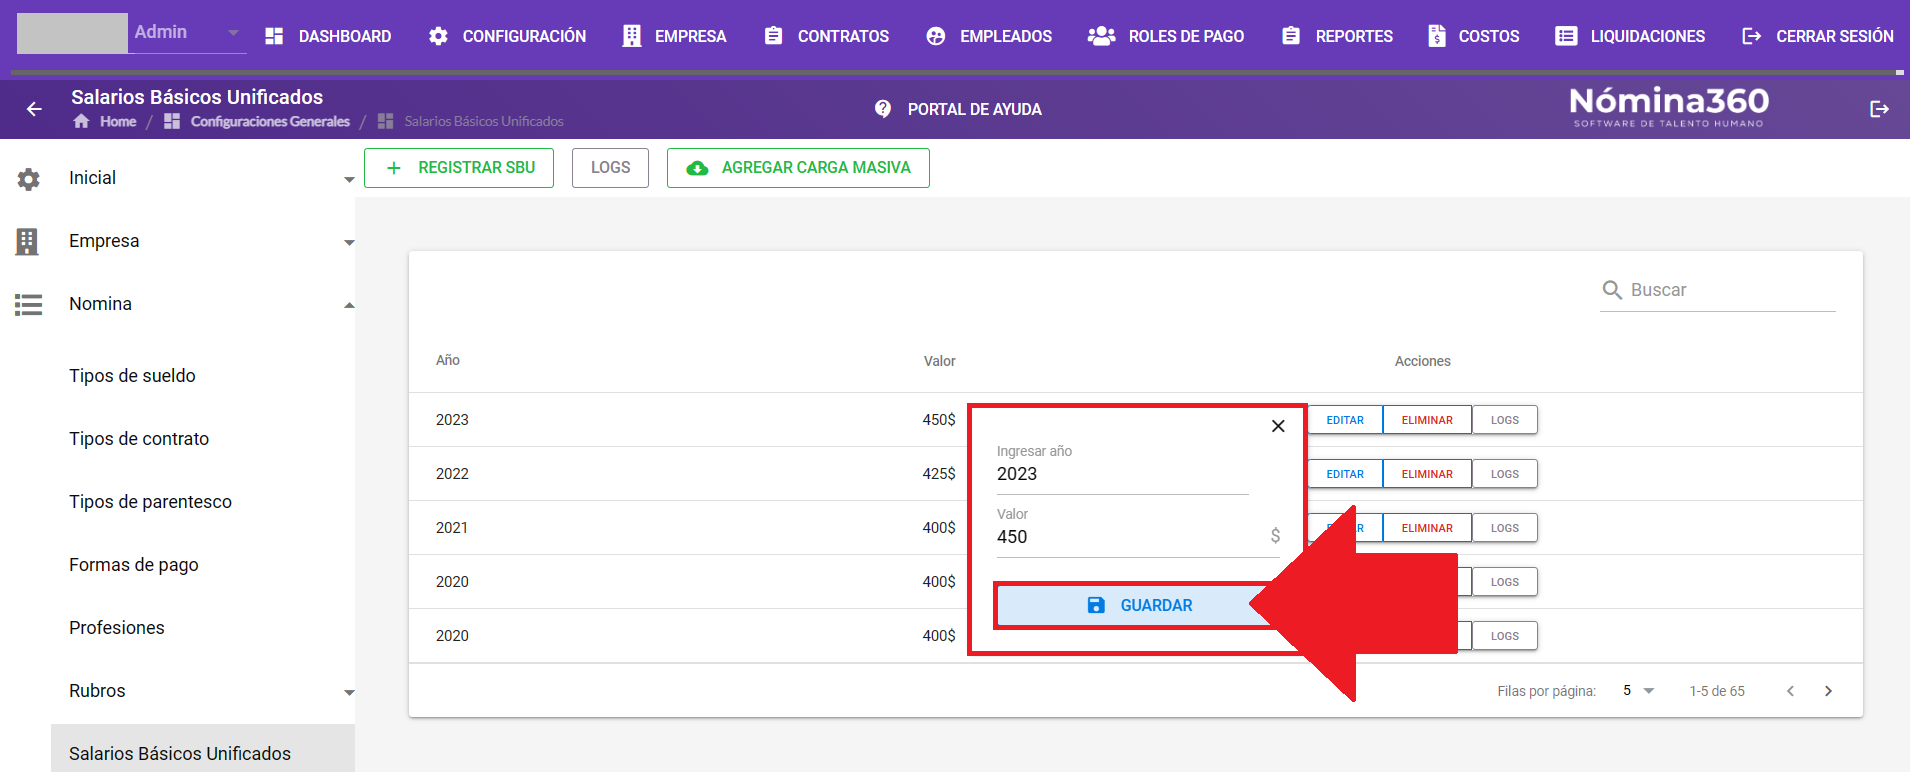Image resolution: width=1910 pixels, height=772 pixels.
Task: Open the Dashboard menu
Action: (328, 36)
